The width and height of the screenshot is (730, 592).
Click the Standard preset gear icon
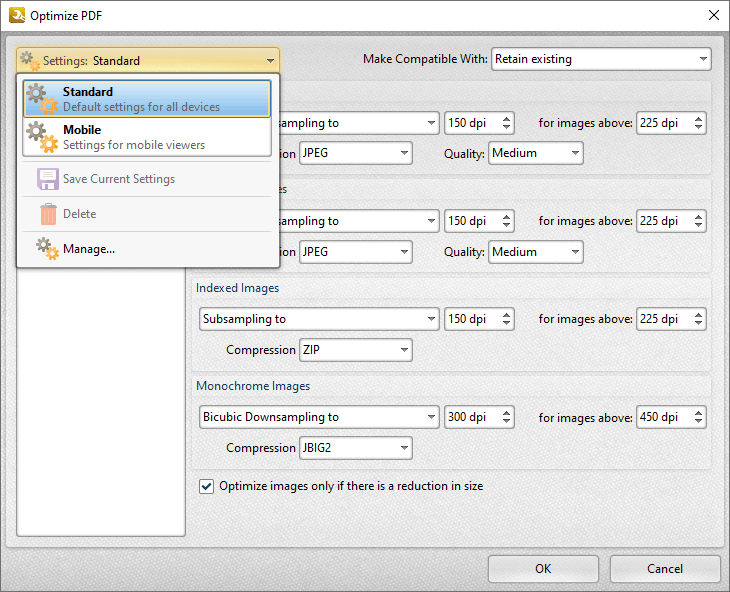[x=42, y=99]
